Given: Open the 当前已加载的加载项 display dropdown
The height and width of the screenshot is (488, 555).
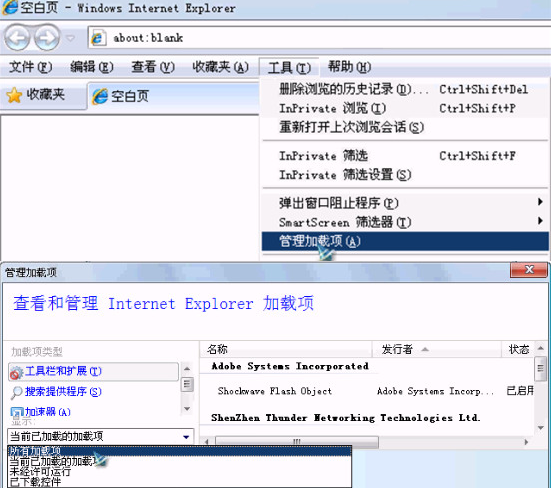Looking at the screenshot, I should pyautogui.click(x=101, y=436).
